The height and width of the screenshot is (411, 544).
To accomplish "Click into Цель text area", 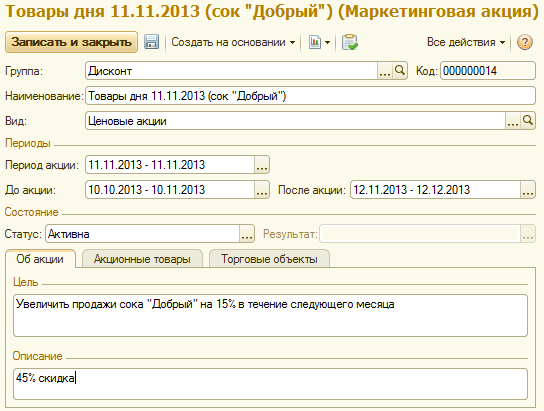I will (270, 316).
